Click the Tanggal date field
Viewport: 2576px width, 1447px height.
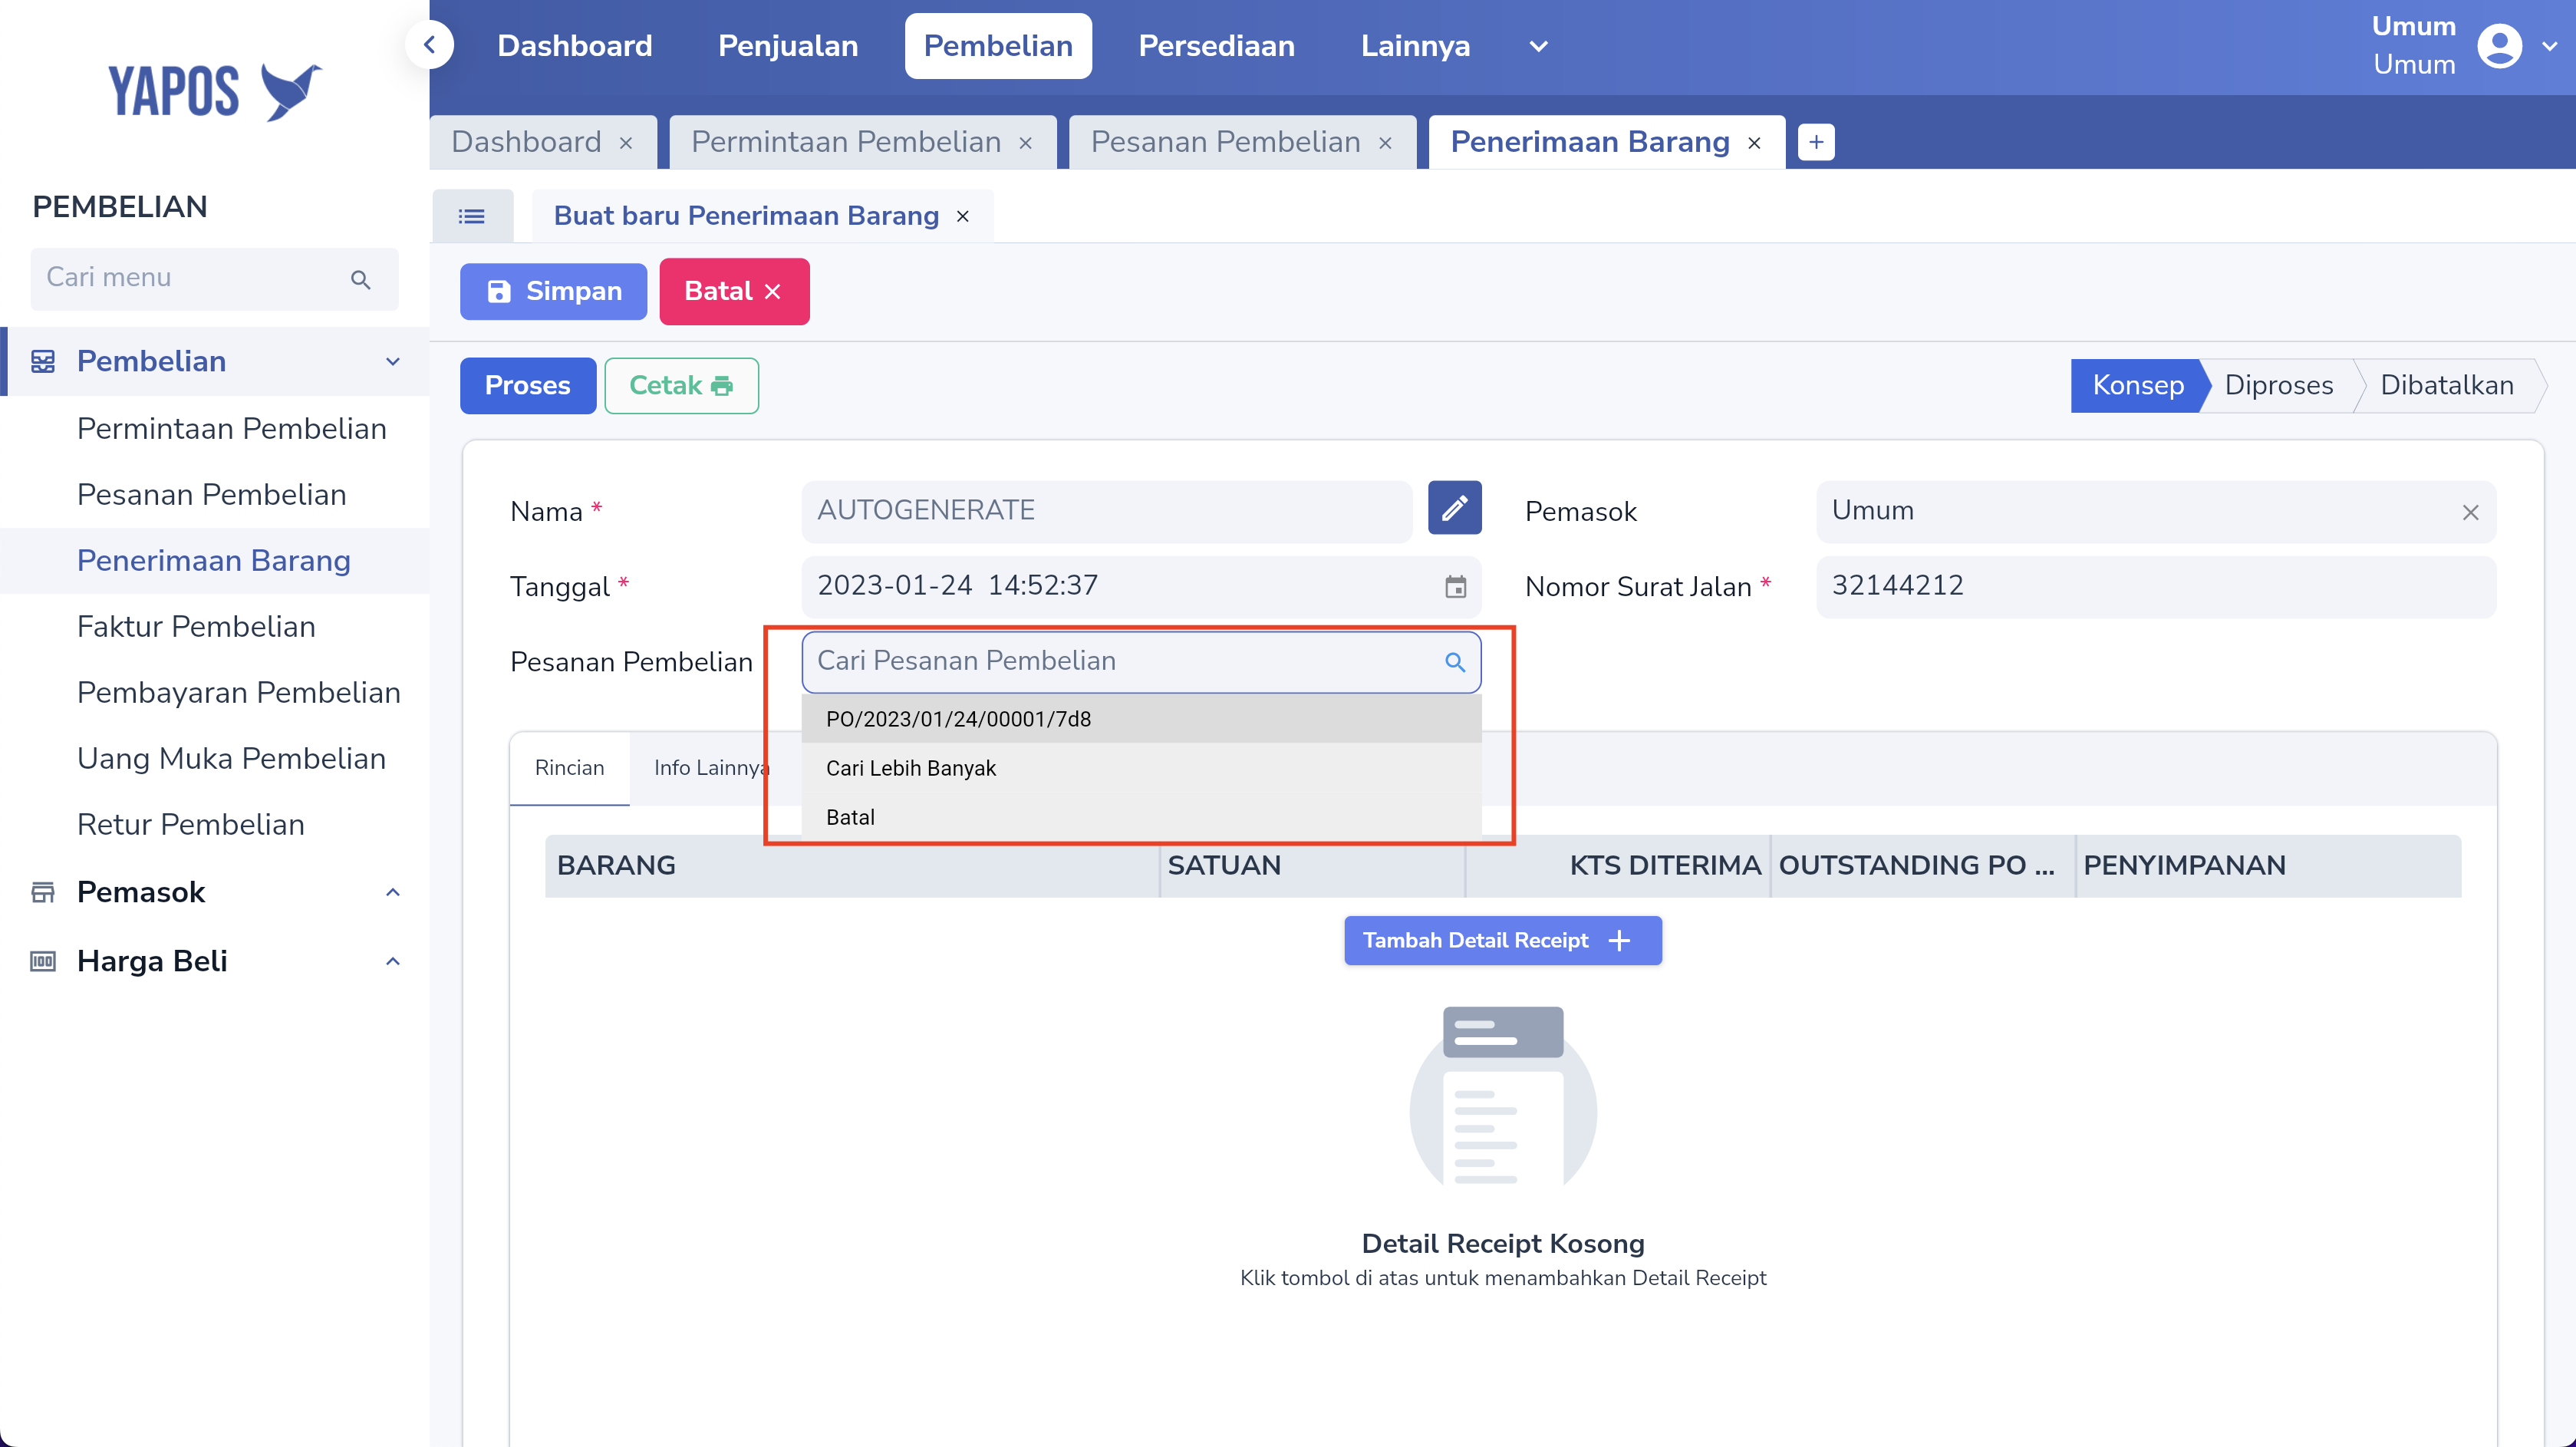pyautogui.click(x=1141, y=586)
